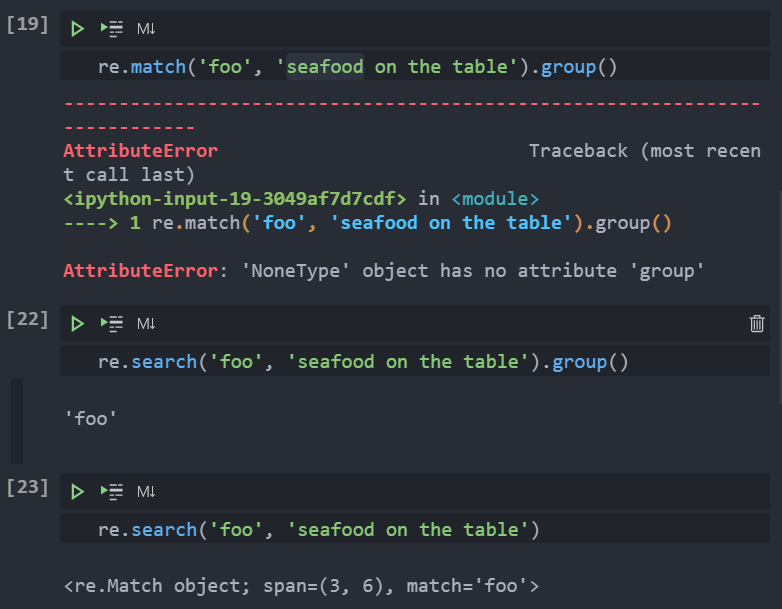782x609 pixels.
Task: Click the re.match code line in cell 19
Action: (x=358, y=67)
